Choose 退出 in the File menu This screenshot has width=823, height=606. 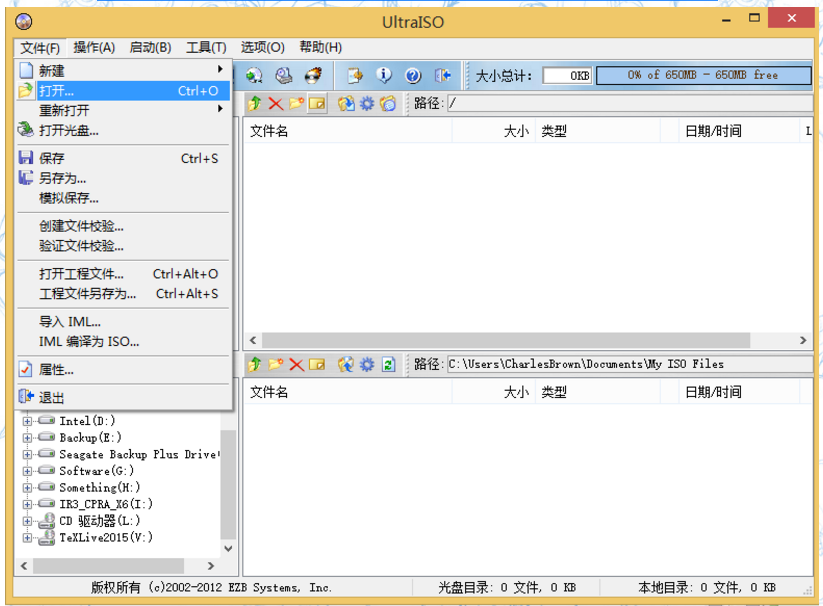coord(123,398)
